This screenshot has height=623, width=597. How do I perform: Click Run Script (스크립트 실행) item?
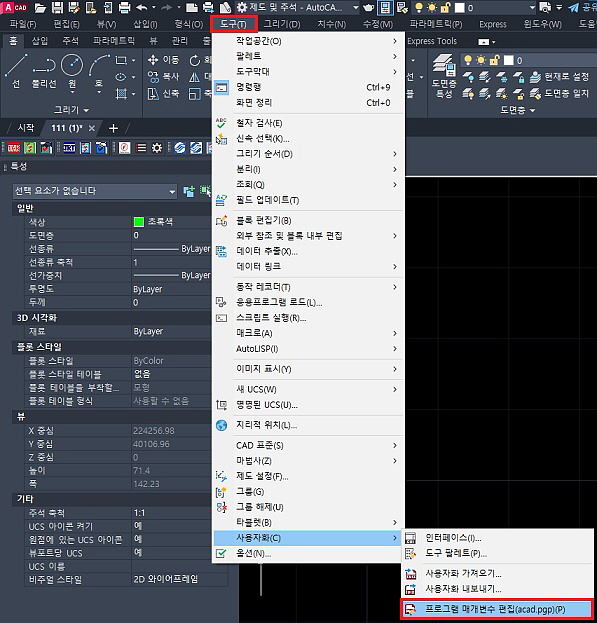tap(308, 318)
